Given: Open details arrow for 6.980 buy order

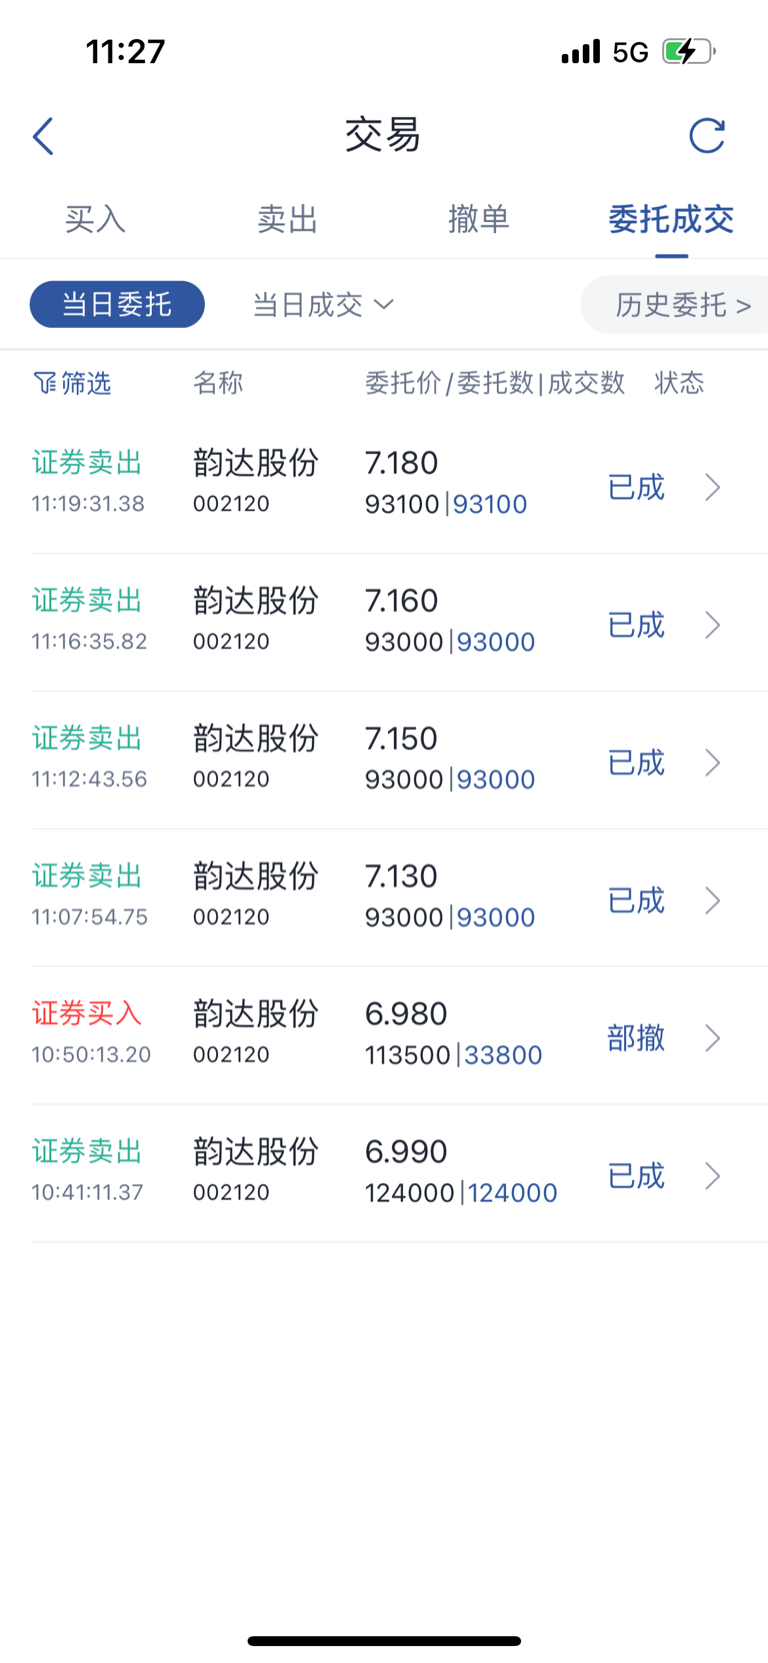Looking at the screenshot, I should (x=712, y=1038).
